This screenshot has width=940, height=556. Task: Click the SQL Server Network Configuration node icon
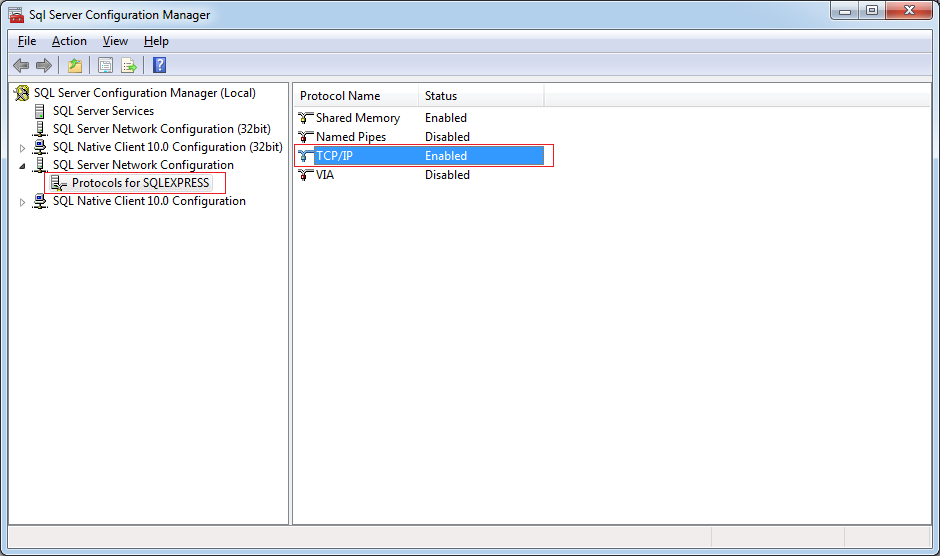point(40,165)
